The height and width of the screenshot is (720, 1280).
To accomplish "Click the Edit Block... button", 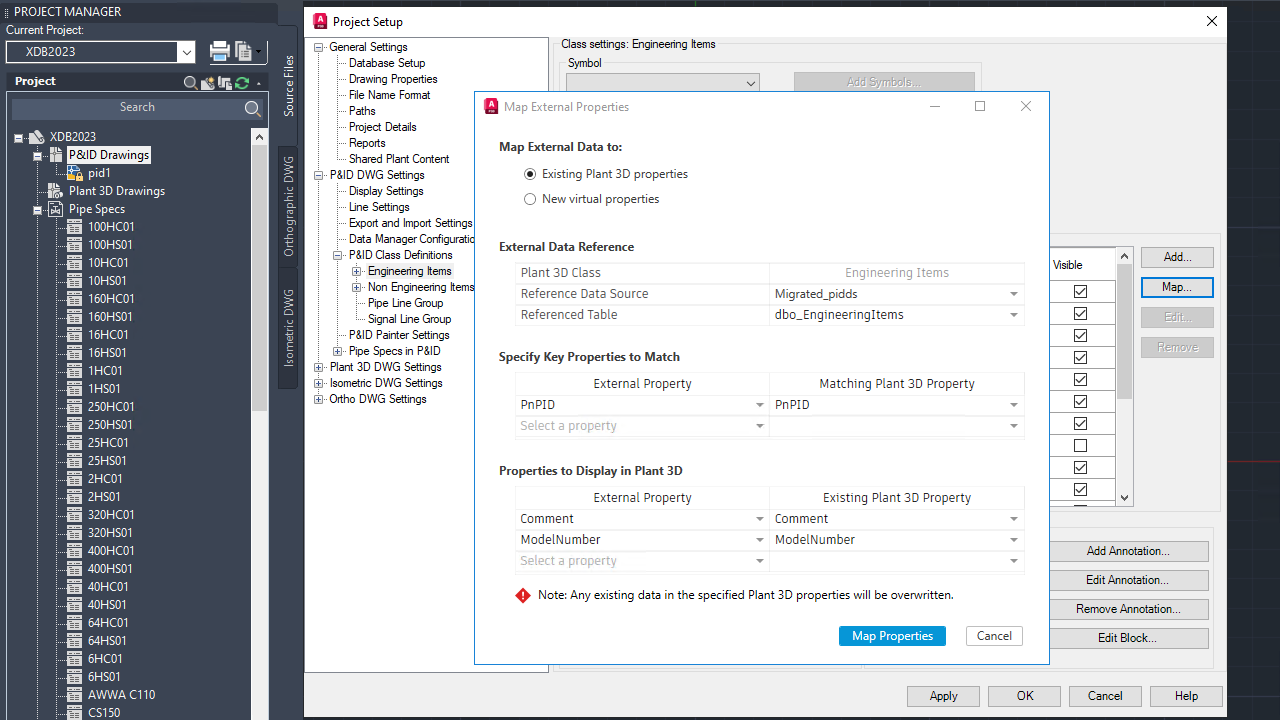I will [1128, 638].
